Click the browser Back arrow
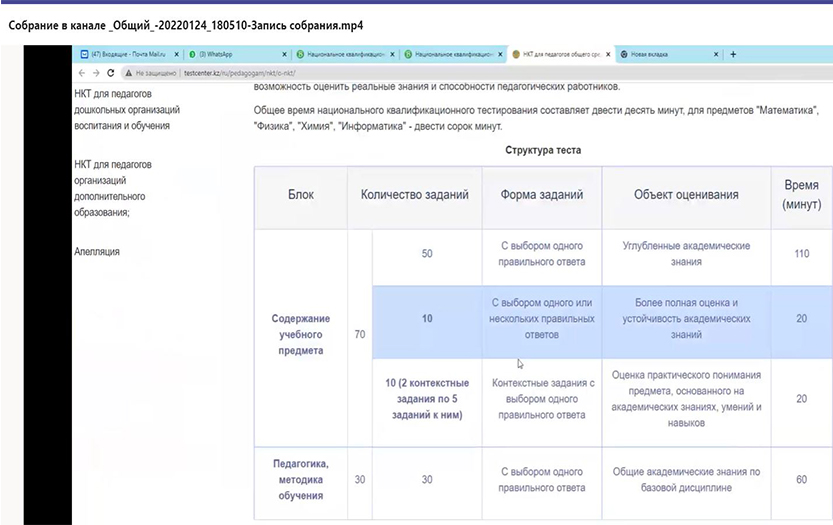This screenshot has width=833, height=525. pyautogui.click(x=81, y=73)
